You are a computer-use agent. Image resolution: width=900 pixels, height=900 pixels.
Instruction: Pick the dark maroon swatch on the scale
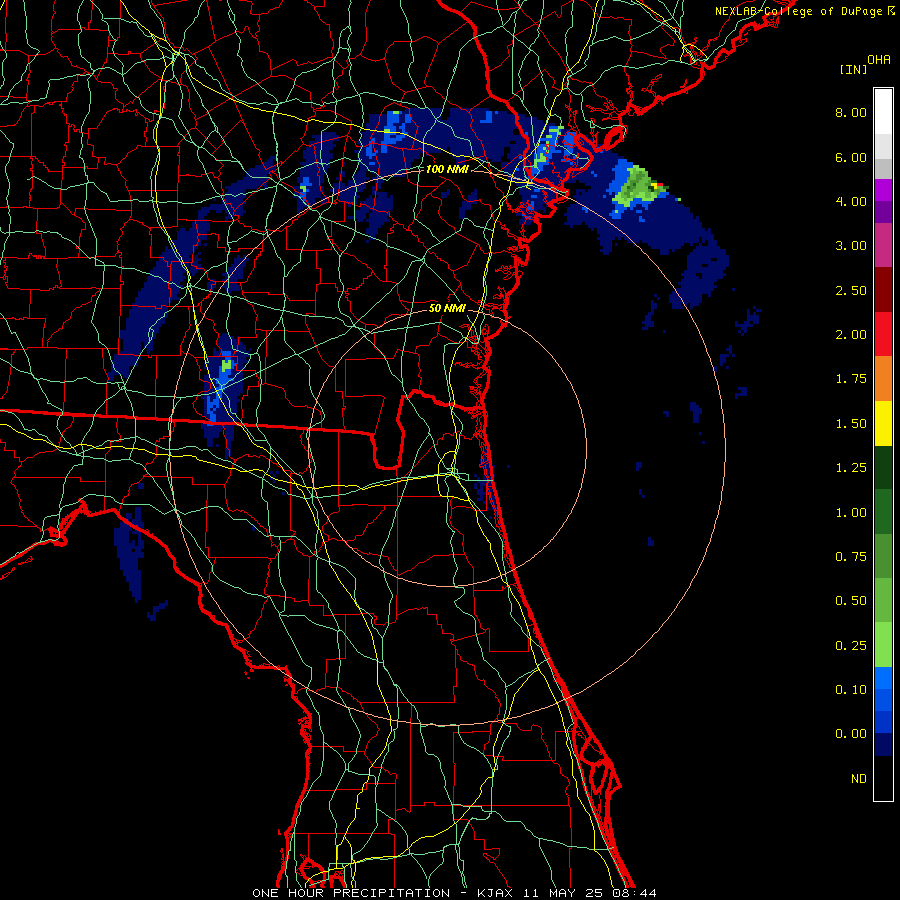click(883, 290)
